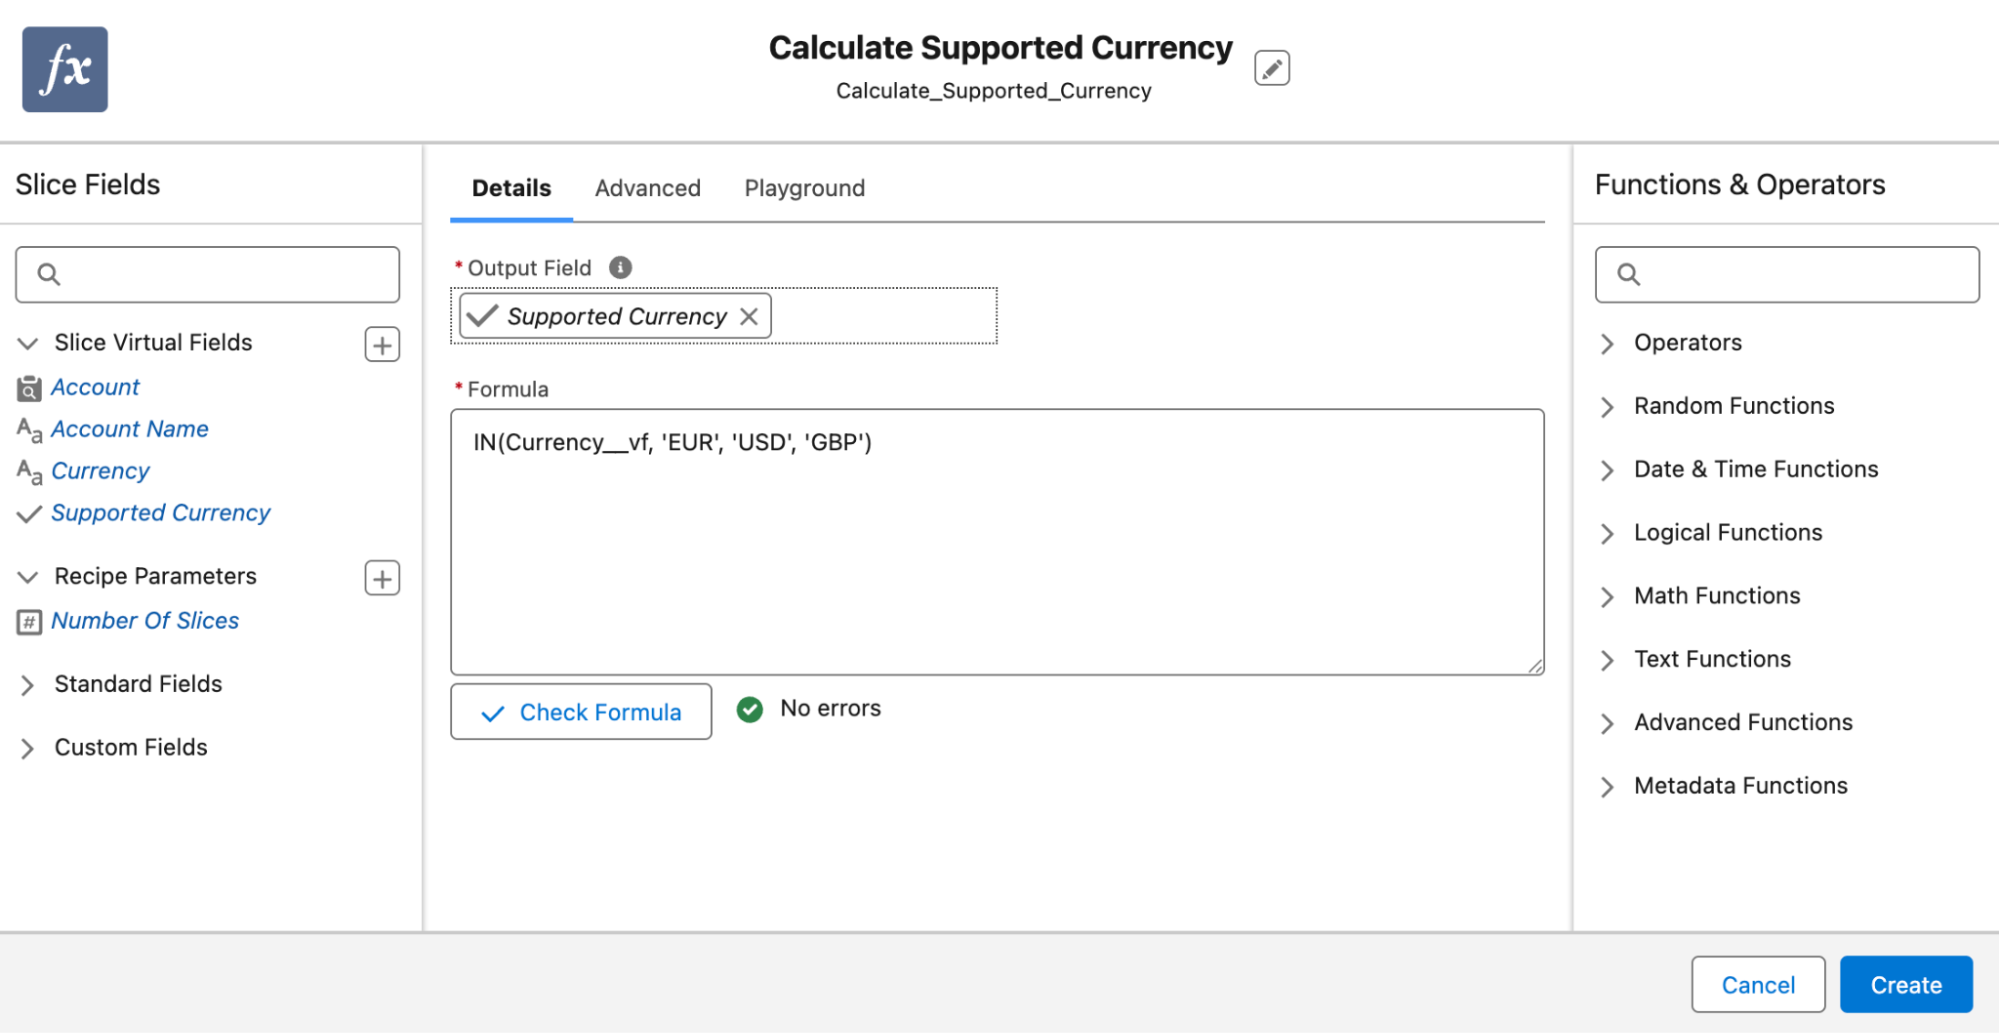This screenshot has height=1033, width=1999.
Task: Open the Playground tab
Action: point(804,188)
